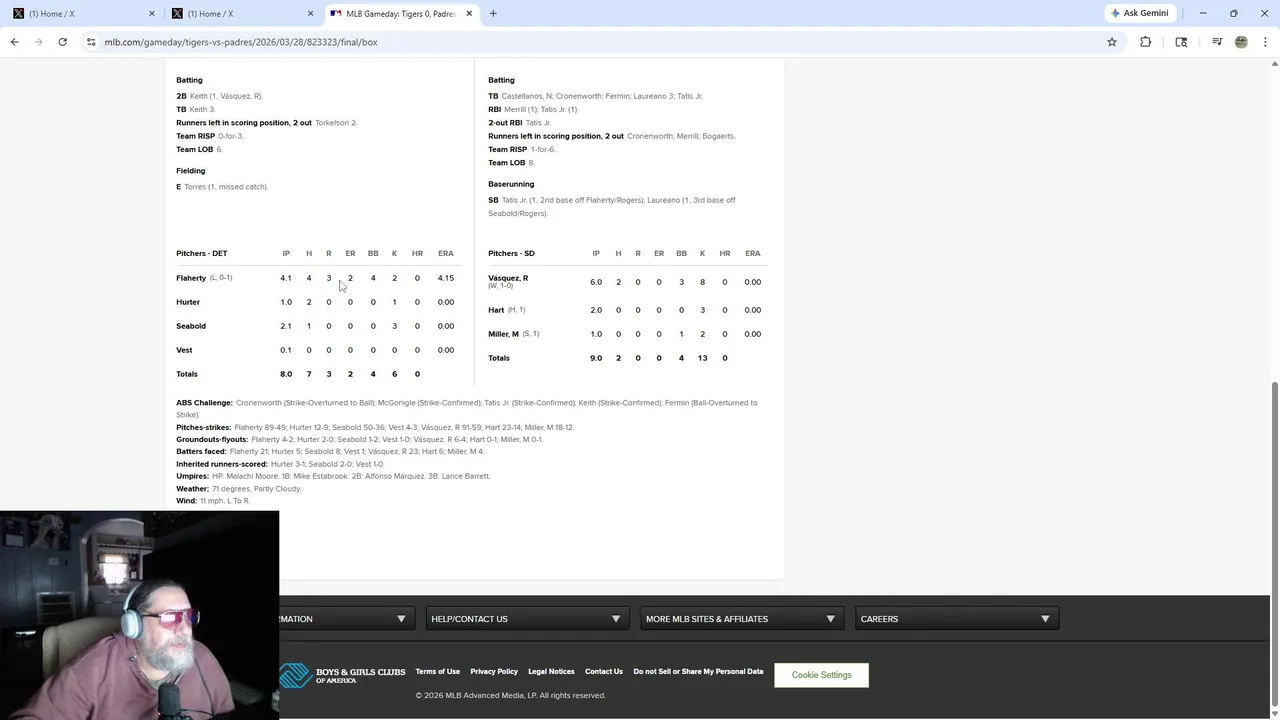This screenshot has height=720, width=1280.
Task: Select the MLB Gameday Tigers Padres tab
Action: point(399,14)
